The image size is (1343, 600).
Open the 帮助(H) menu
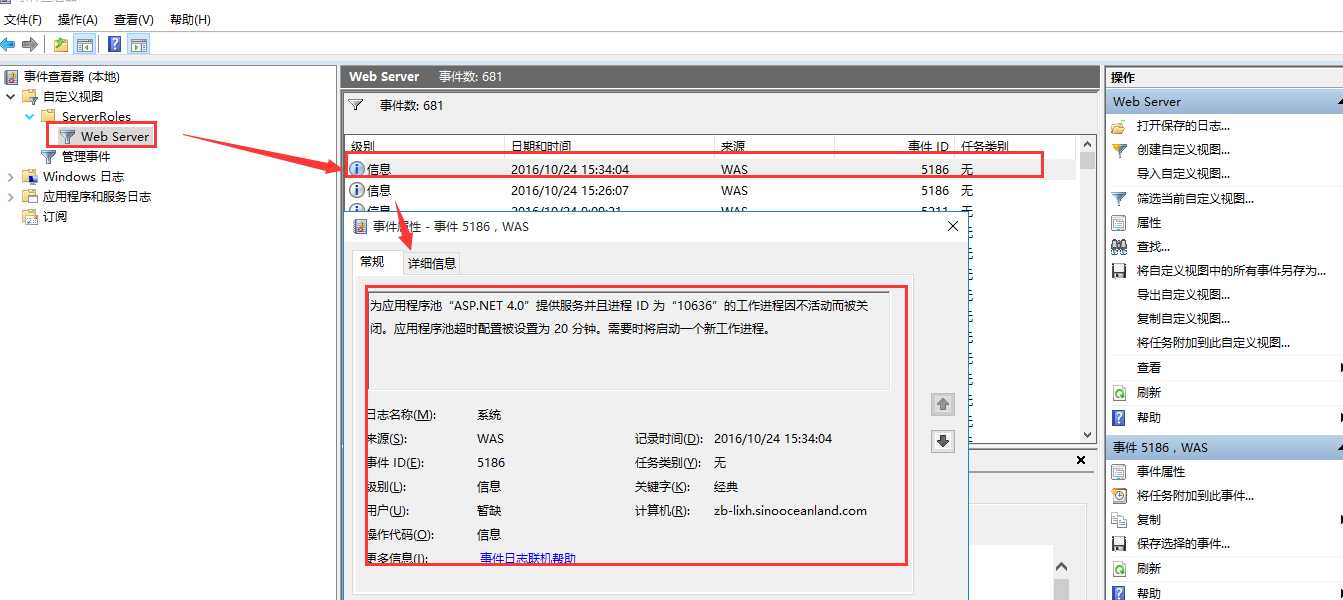coord(190,19)
